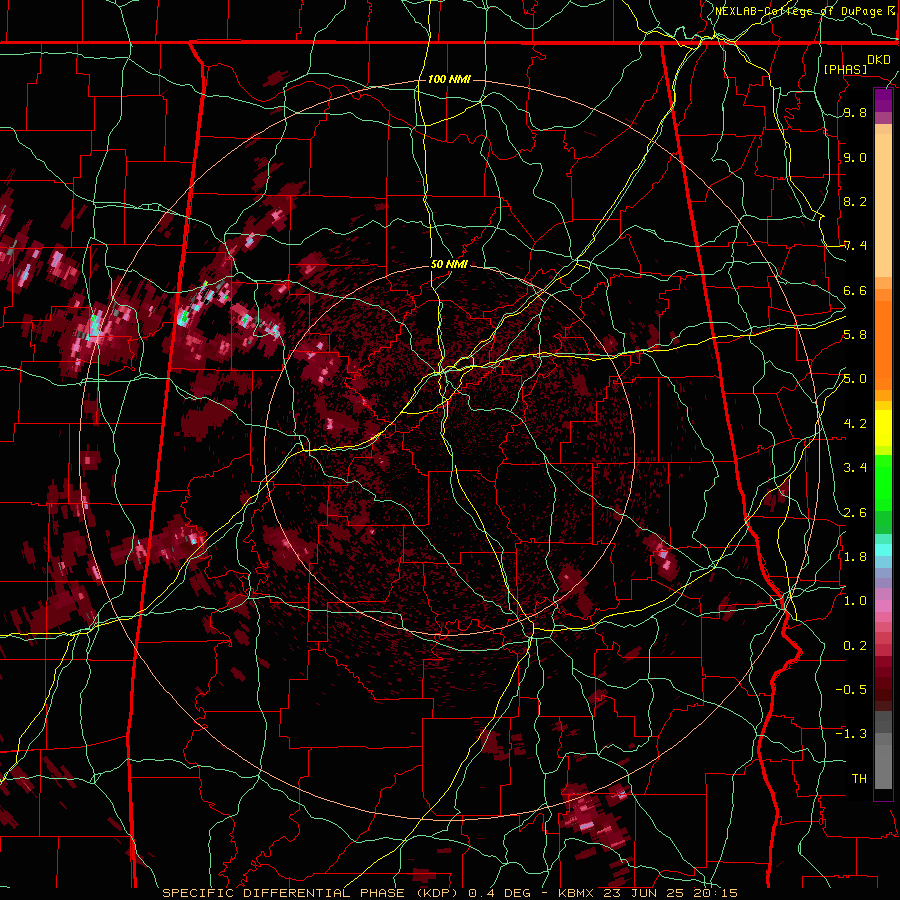Click the 9.8 value on the color scale
Image resolution: width=900 pixels, height=900 pixels.
point(855,113)
